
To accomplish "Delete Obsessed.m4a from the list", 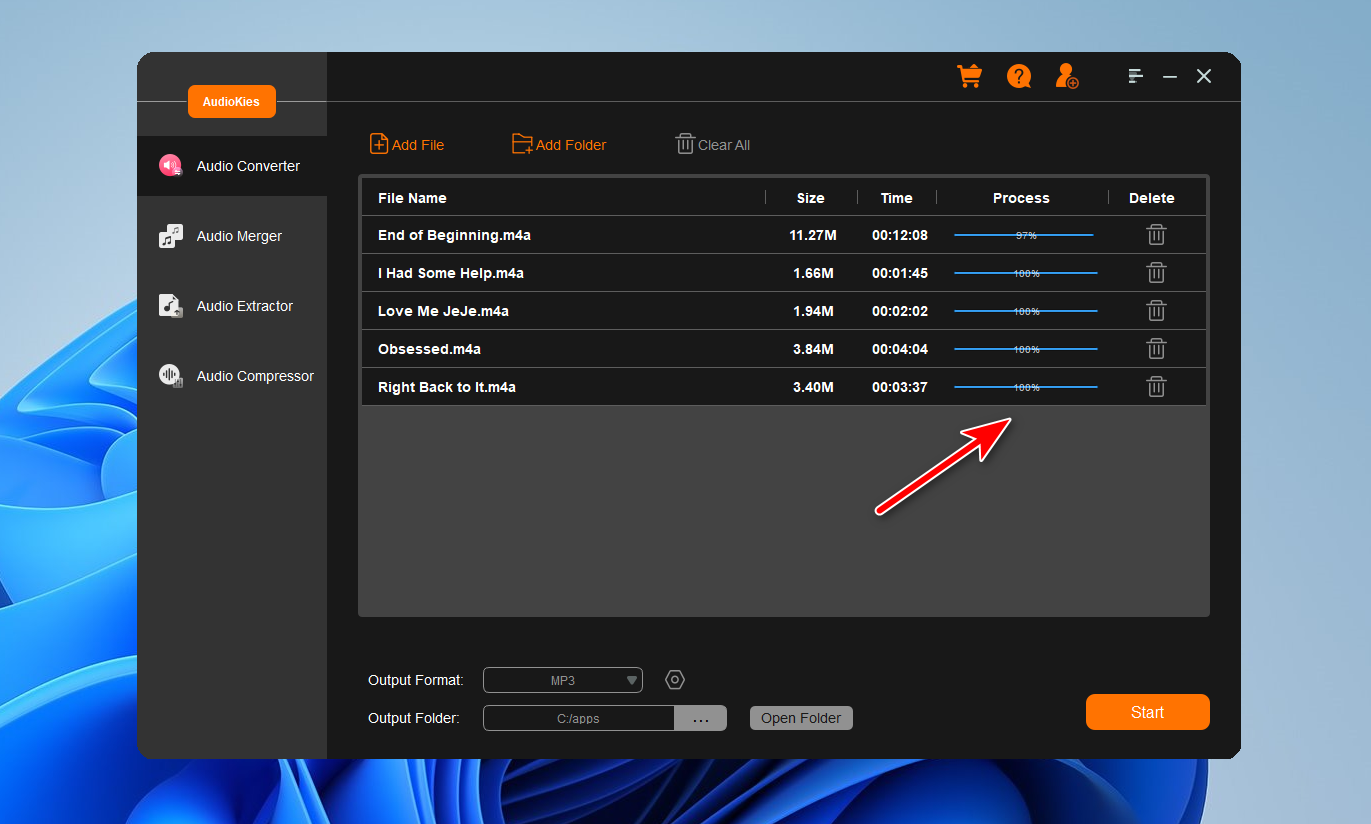I will (x=1156, y=349).
